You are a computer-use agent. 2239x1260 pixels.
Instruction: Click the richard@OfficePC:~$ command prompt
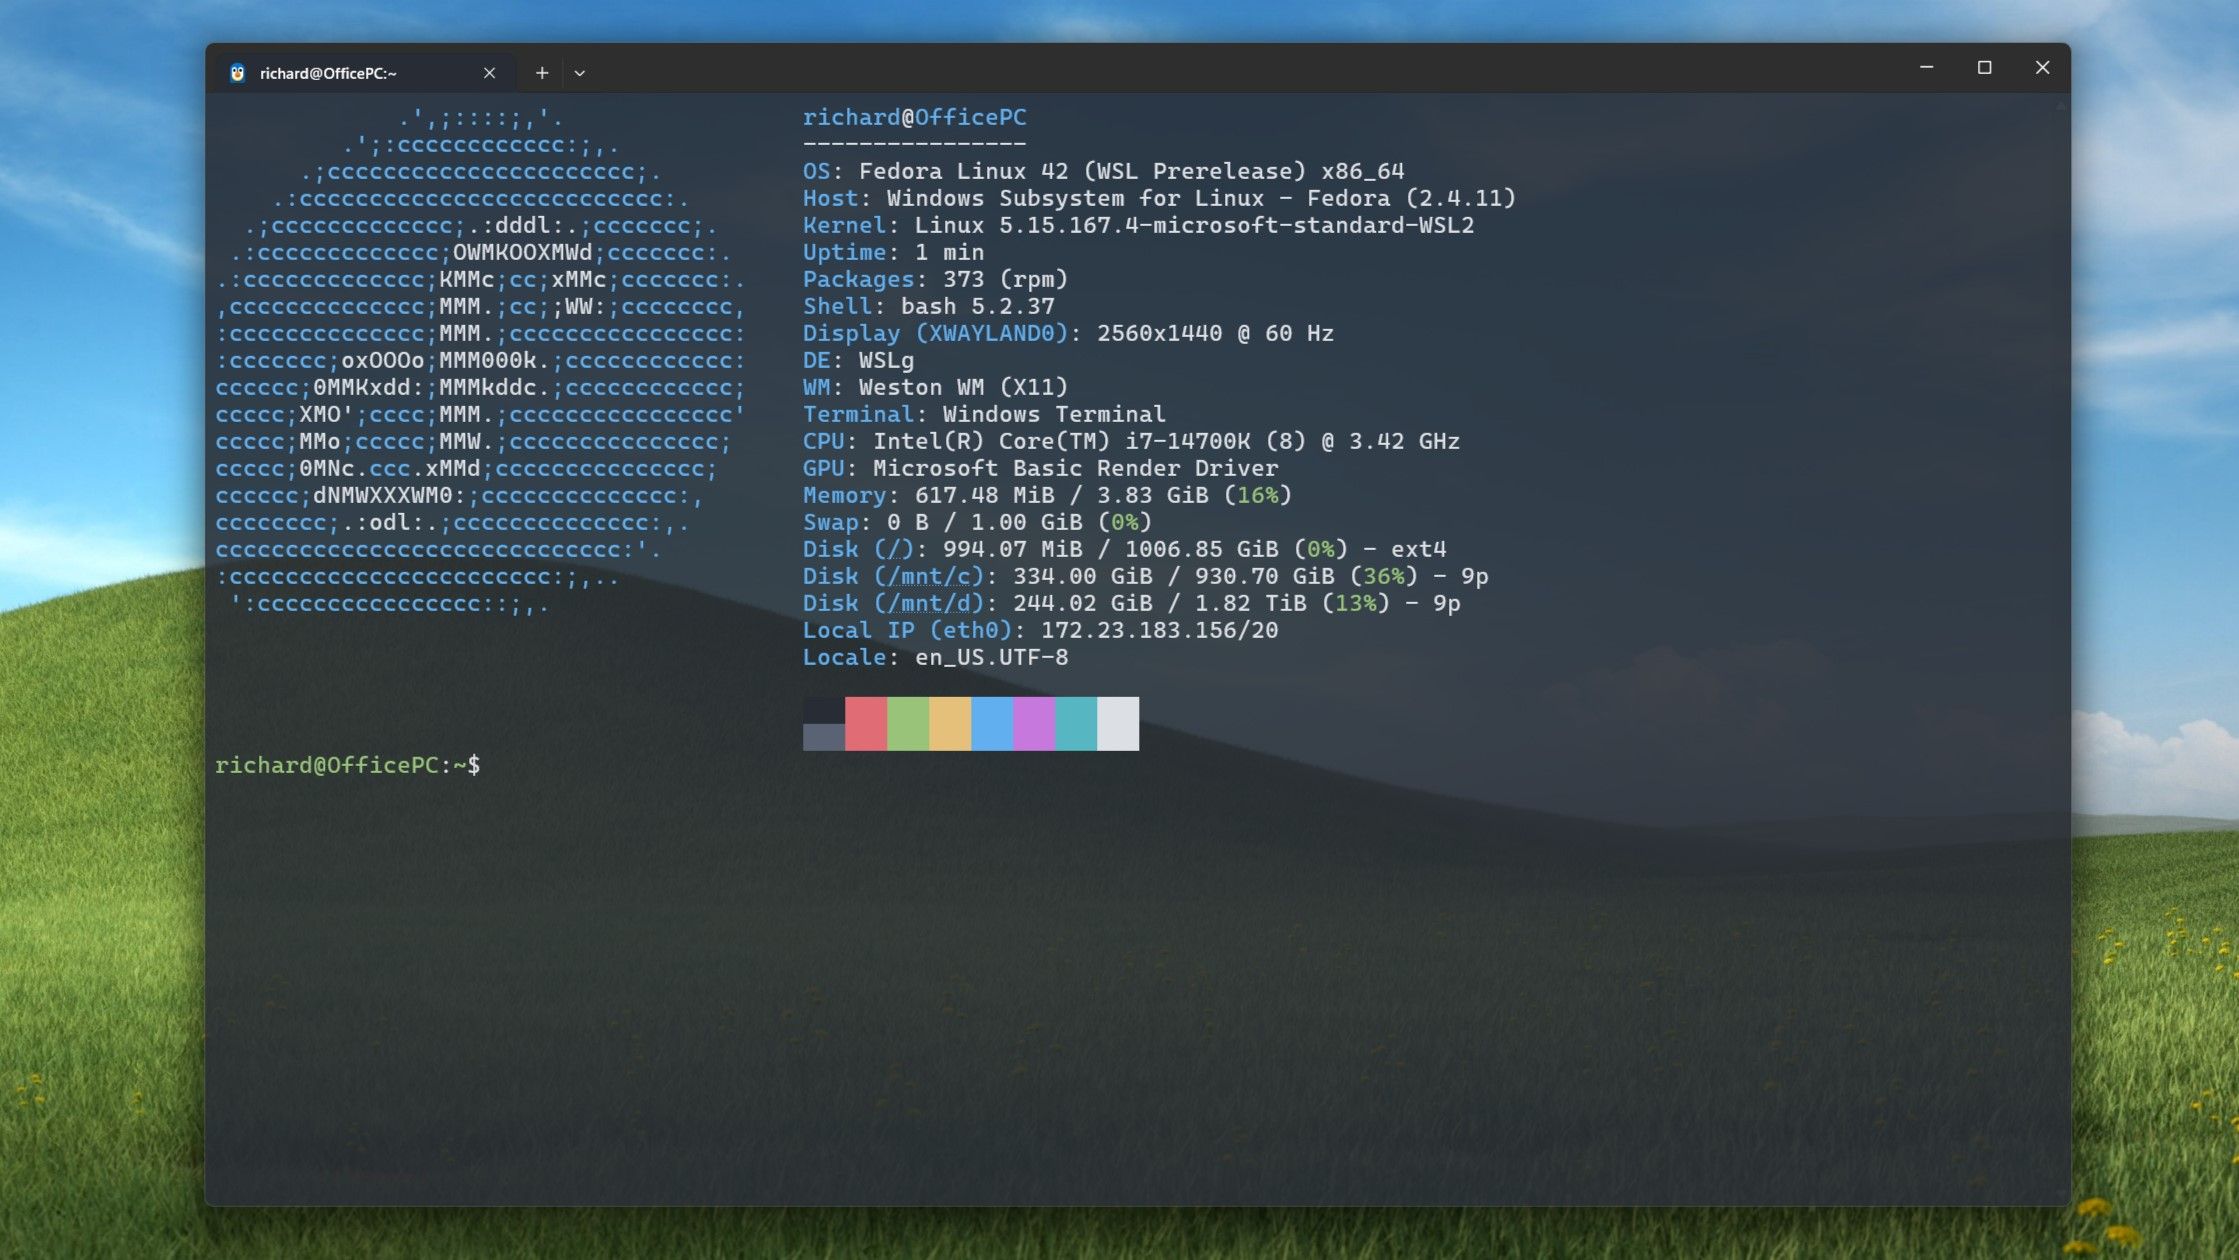[x=347, y=765]
